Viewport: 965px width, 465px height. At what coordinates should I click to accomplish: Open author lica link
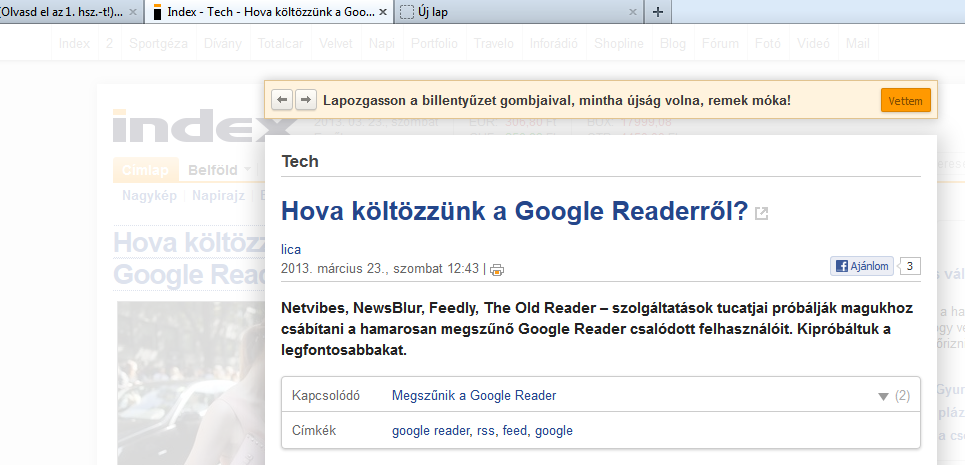(290, 250)
